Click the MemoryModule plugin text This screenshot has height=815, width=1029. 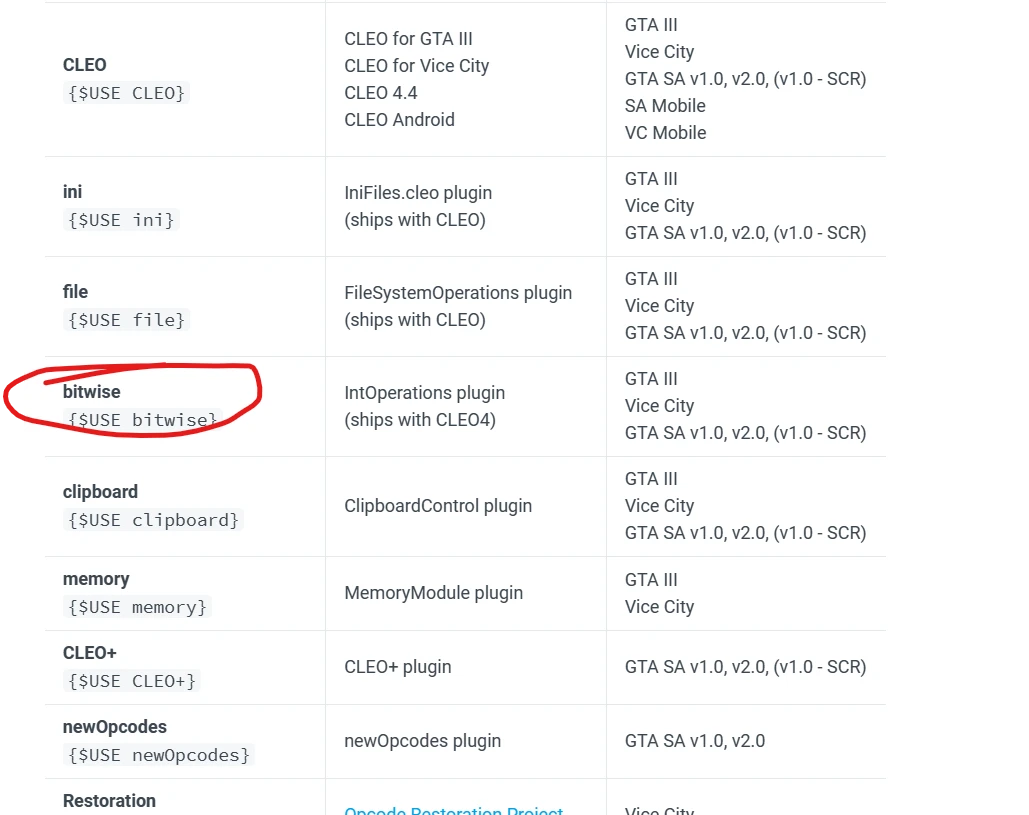coord(433,593)
